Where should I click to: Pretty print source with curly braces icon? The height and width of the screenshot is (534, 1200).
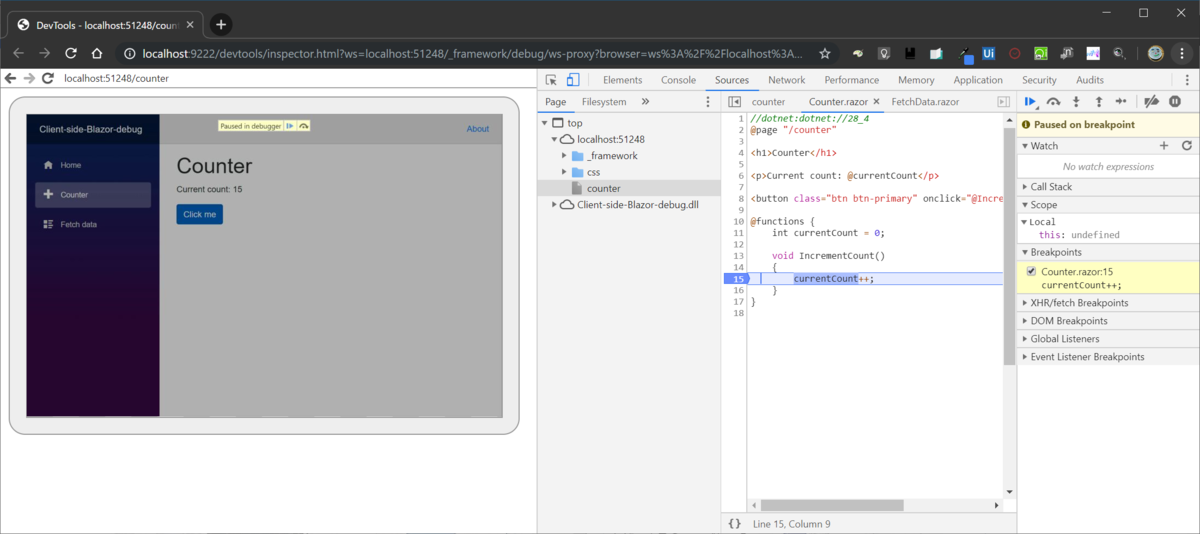[x=734, y=523]
